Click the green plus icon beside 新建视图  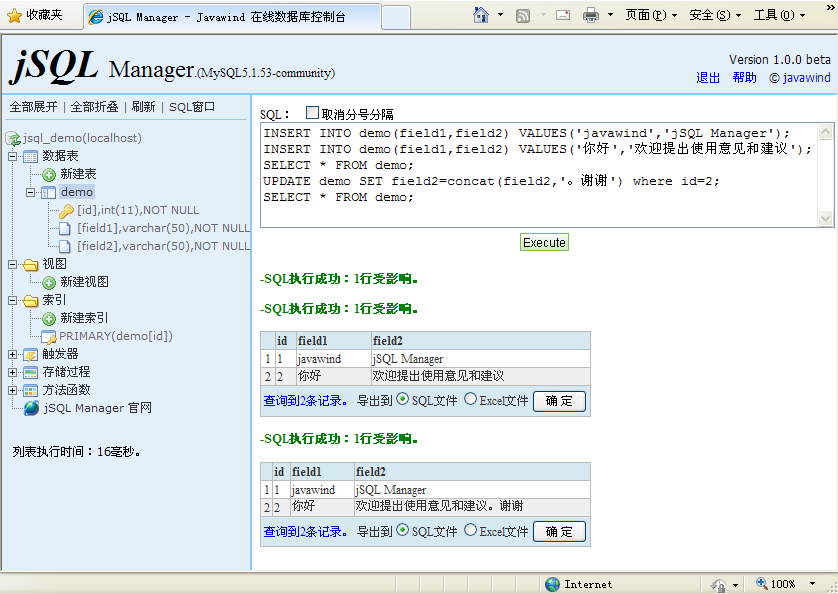click(49, 282)
